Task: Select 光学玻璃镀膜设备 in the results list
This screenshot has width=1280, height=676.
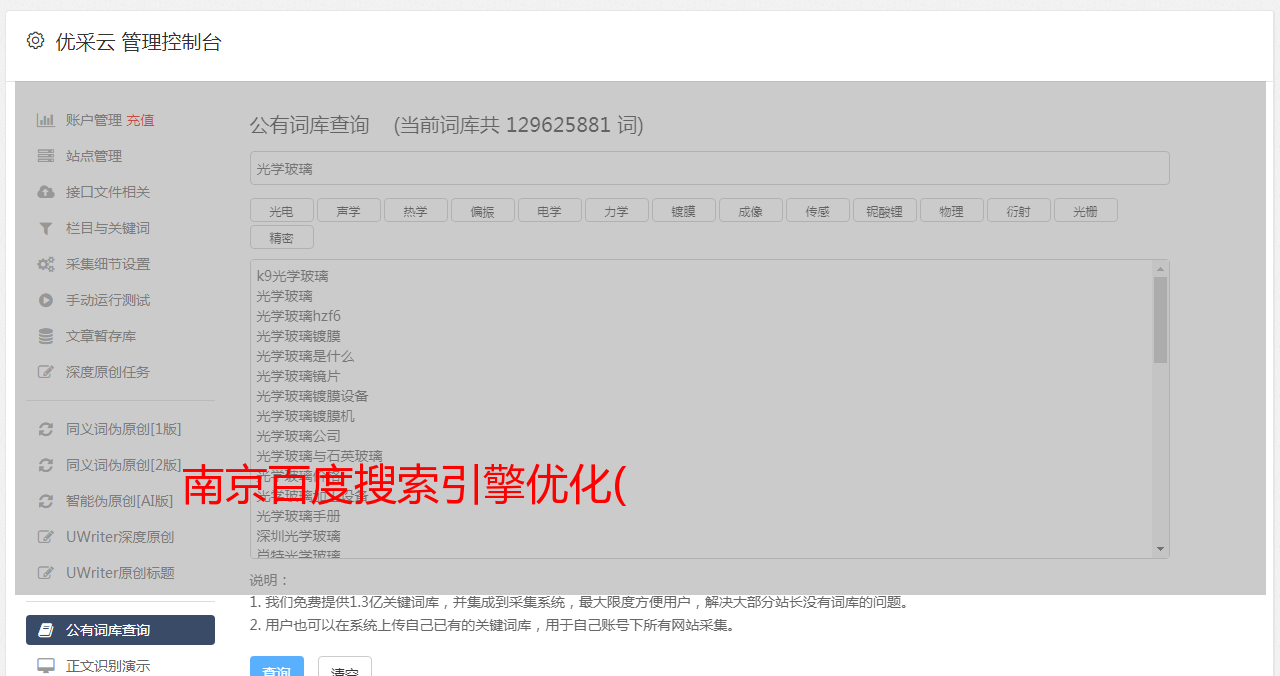Action: click(x=312, y=396)
